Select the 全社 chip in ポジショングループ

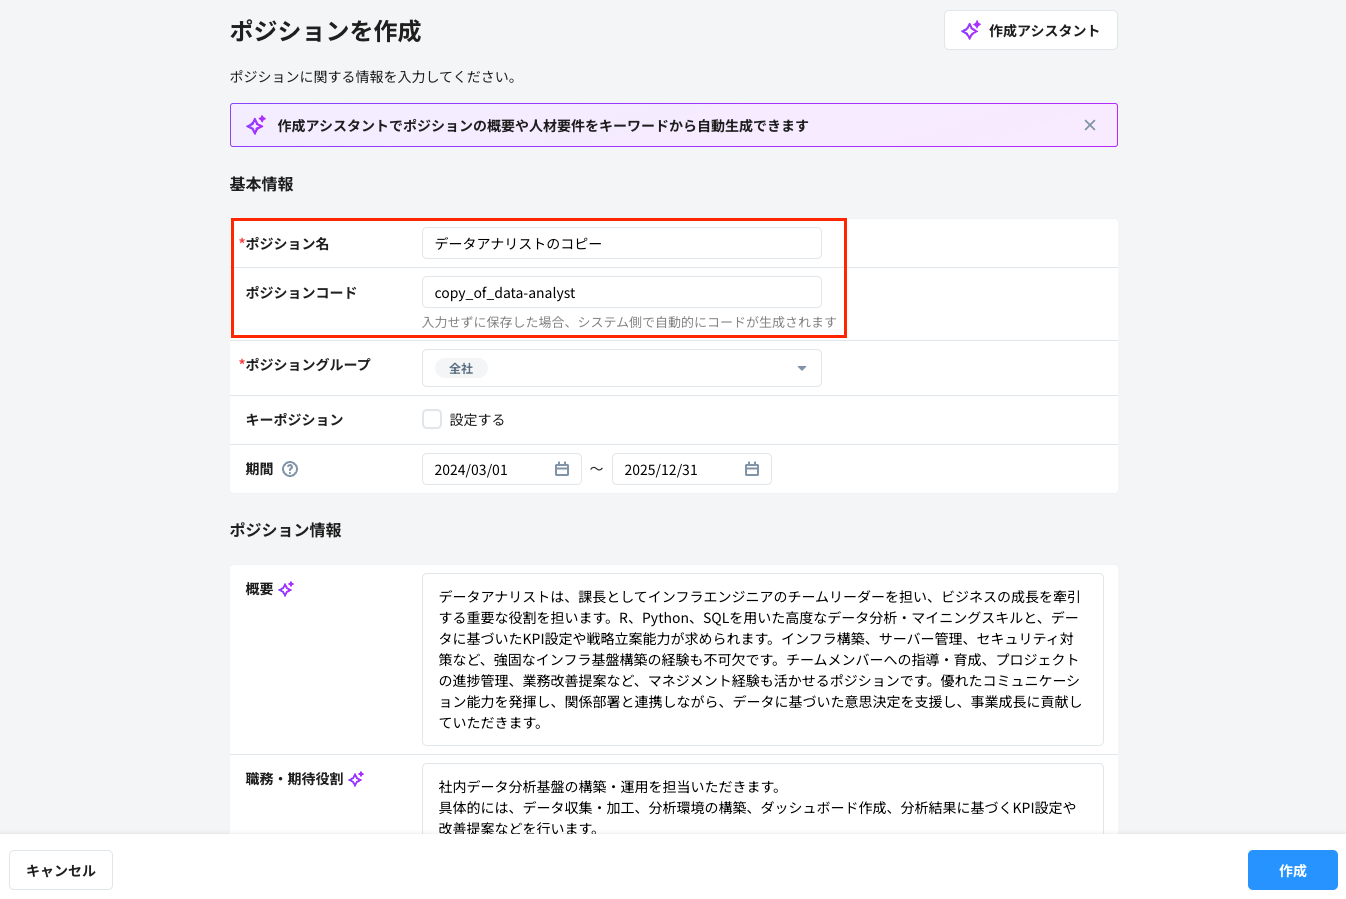click(460, 368)
